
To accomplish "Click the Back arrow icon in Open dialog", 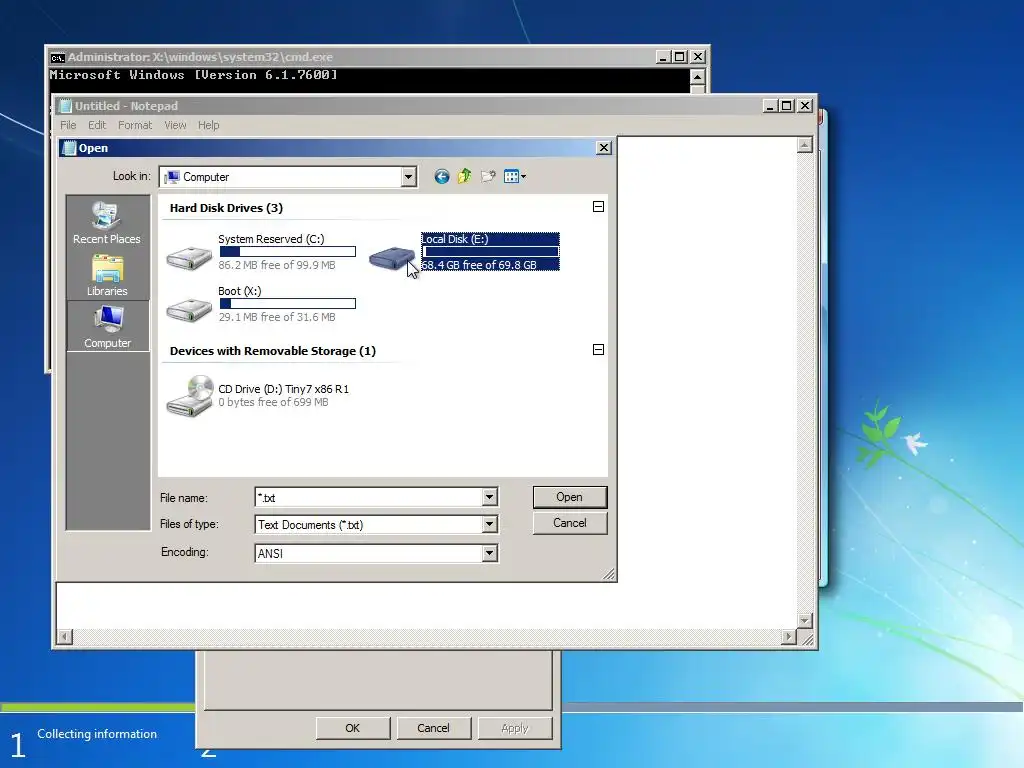I will tap(442, 176).
